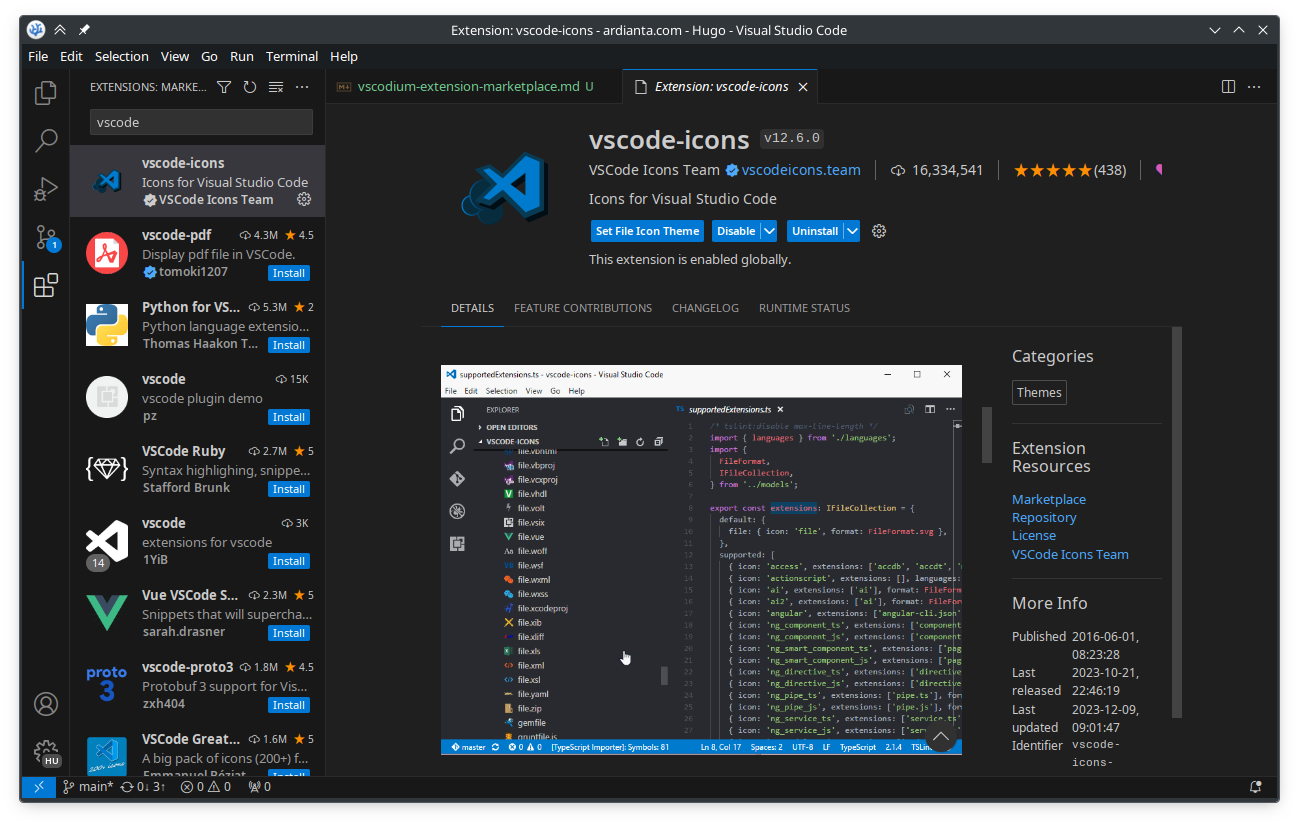Click the v12.6.0 version badge

(791, 139)
